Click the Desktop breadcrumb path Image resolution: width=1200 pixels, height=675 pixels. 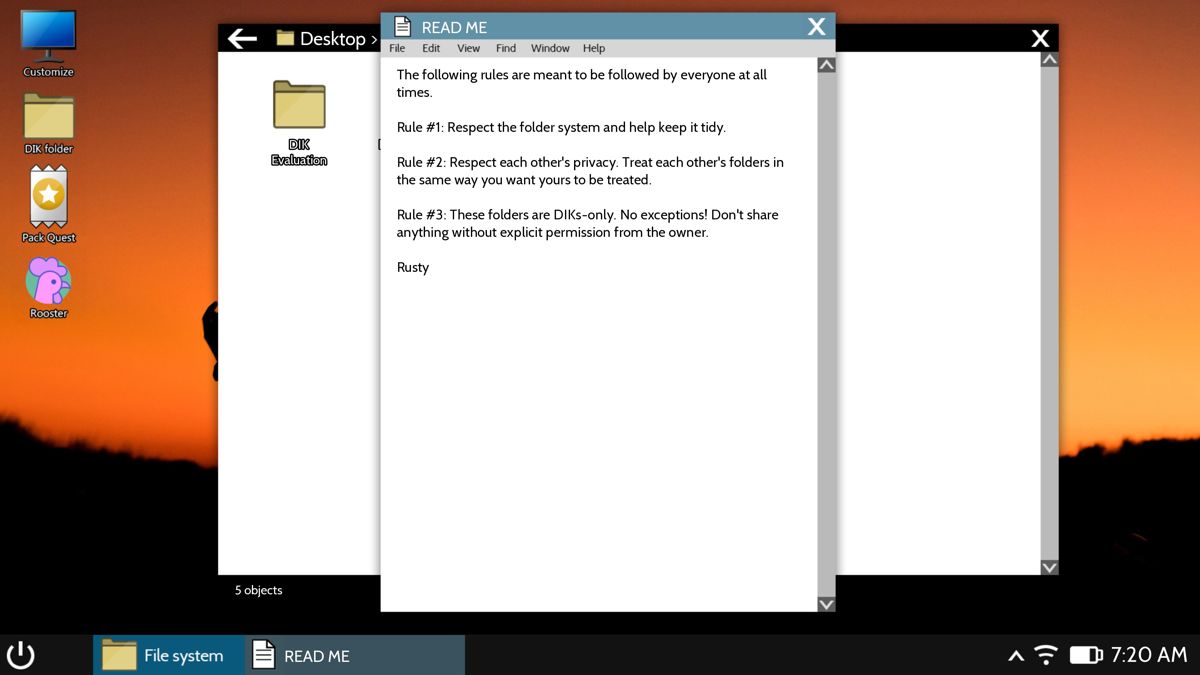(332, 39)
